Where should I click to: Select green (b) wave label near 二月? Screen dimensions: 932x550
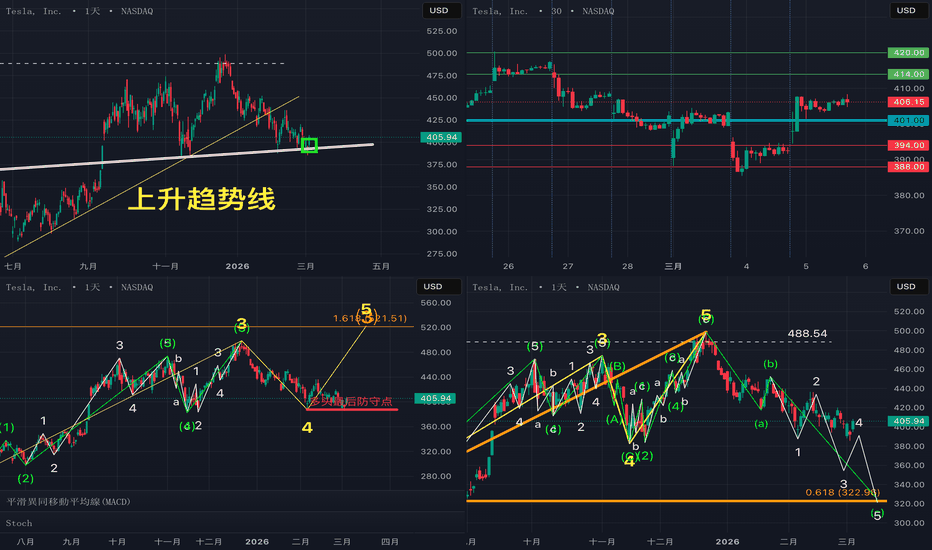tap(770, 364)
